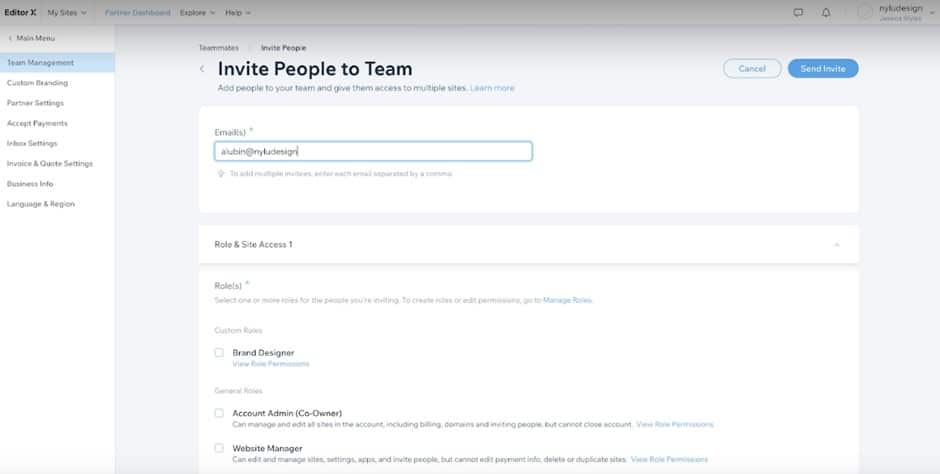
Task: Open the My Sites dropdown
Action: click(x=67, y=13)
